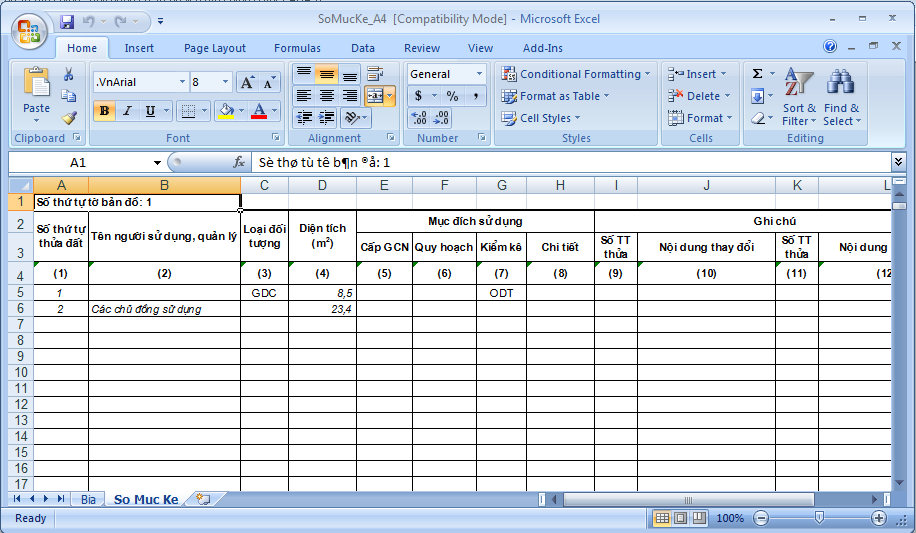
Task: Toggle Bold formatting
Action: (x=104, y=111)
